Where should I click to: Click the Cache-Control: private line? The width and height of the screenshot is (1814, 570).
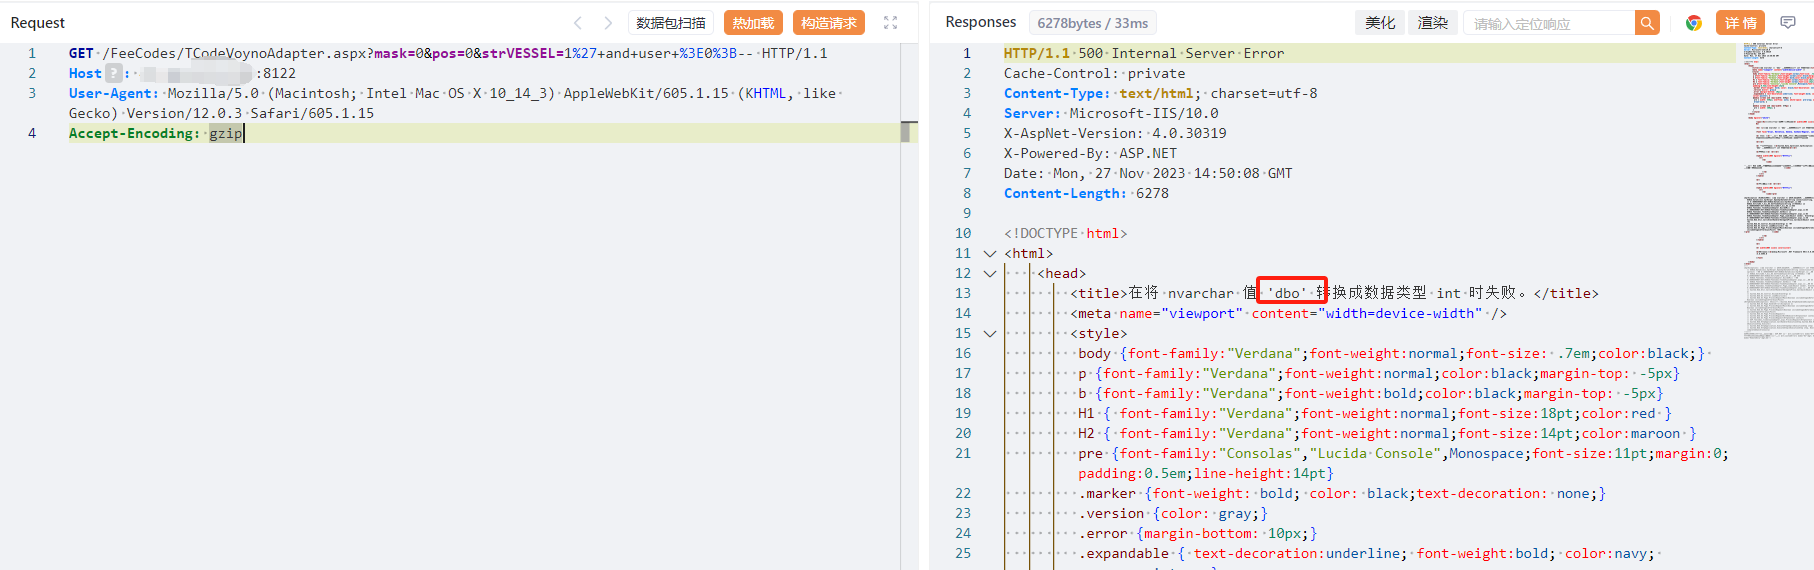tap(1094, 73)
